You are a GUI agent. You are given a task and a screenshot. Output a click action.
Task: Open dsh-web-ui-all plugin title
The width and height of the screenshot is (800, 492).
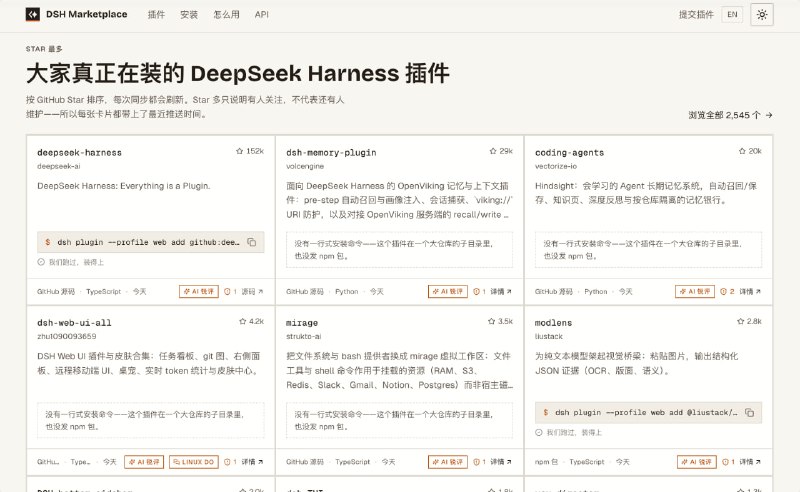tap(74, 323)
